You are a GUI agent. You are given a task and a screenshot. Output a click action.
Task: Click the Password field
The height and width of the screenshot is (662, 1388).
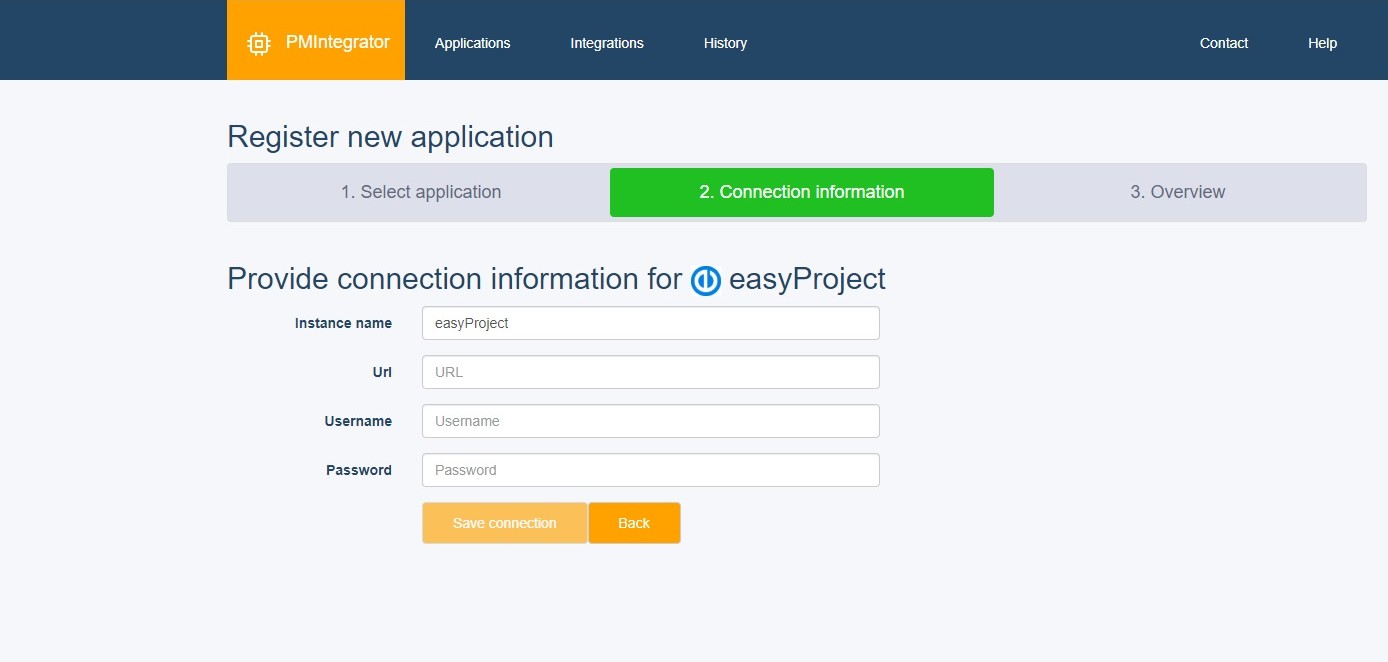(650, 470)
